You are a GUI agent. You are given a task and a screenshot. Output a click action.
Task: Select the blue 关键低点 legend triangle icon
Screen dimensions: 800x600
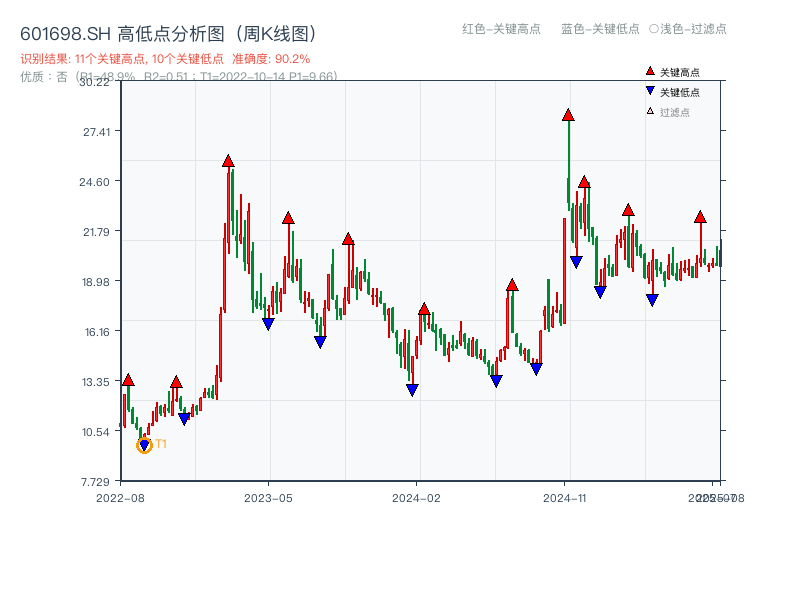tap(648, 92)
